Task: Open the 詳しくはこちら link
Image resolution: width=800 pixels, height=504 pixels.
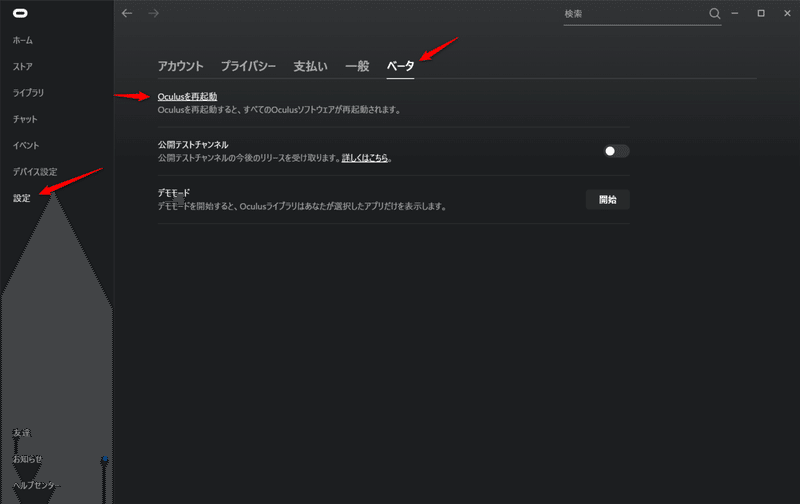Action: point(365,158)
